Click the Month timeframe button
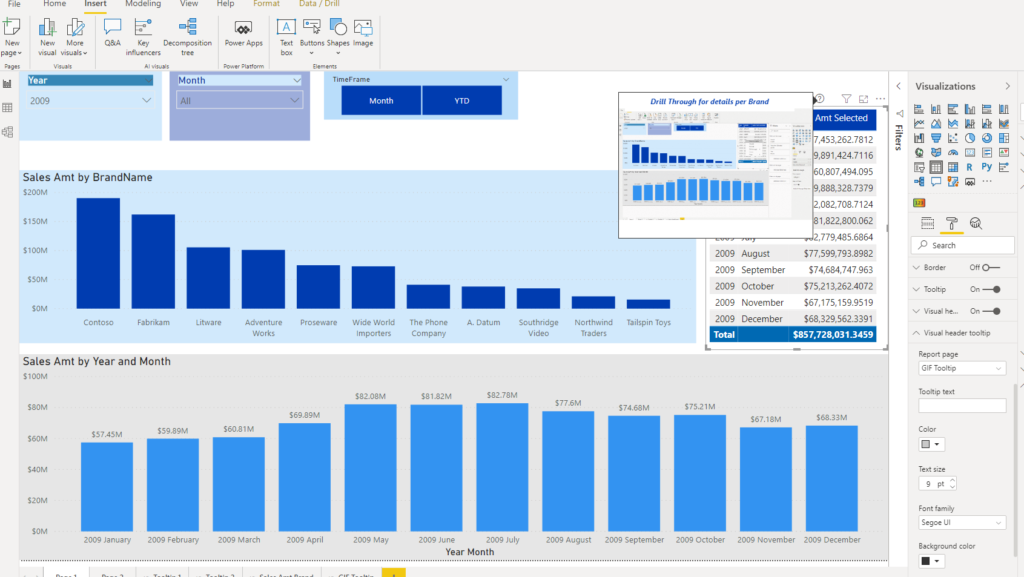Viewport: 1024px width, 577px height. (x=381, y=101)
